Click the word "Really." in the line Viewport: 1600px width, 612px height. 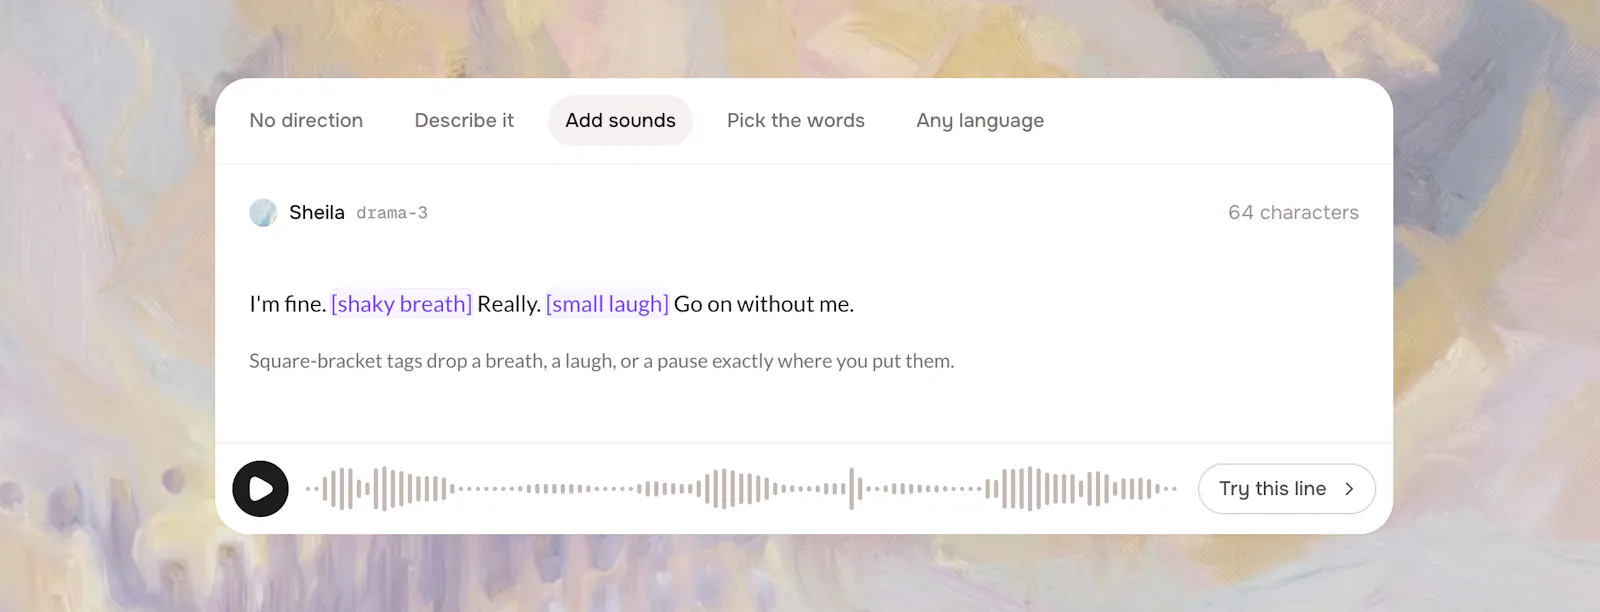509,304
